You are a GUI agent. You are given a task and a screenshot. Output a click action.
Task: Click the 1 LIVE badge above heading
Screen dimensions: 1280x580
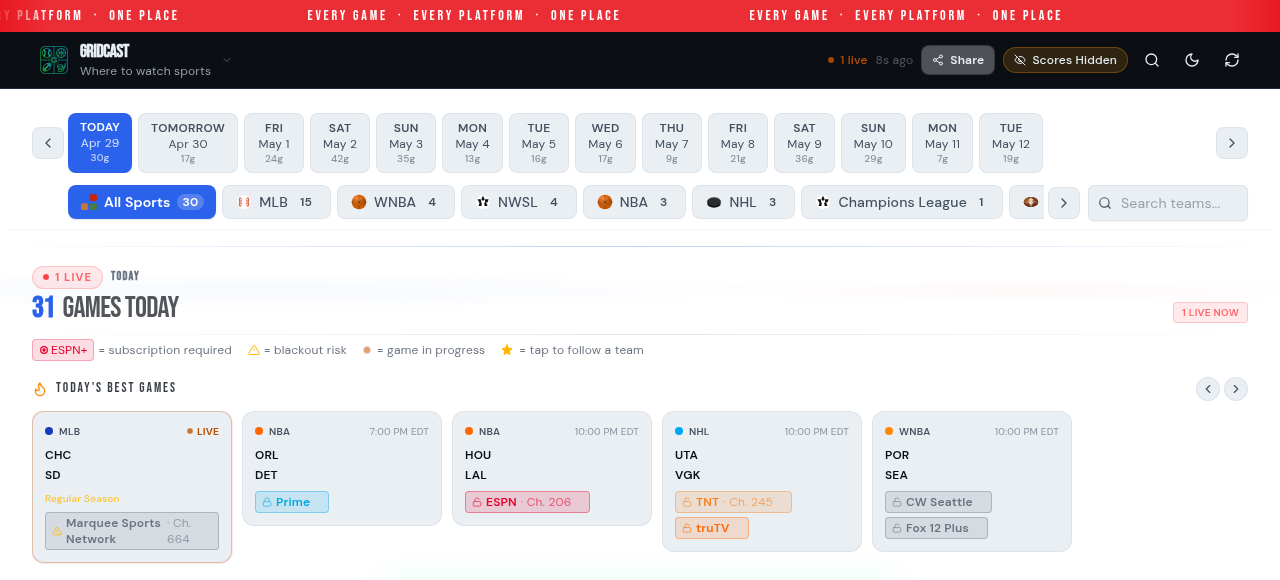(67, 277)
